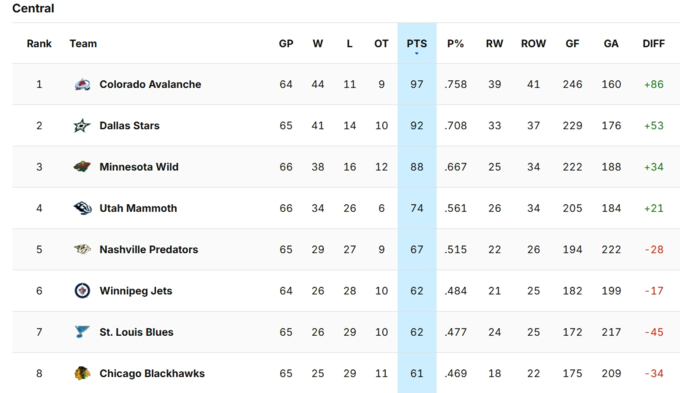Image resolution: width=680 pixels, height=393 pixels.
Task: Sort by the ROW column header
Action: [533, 44]
